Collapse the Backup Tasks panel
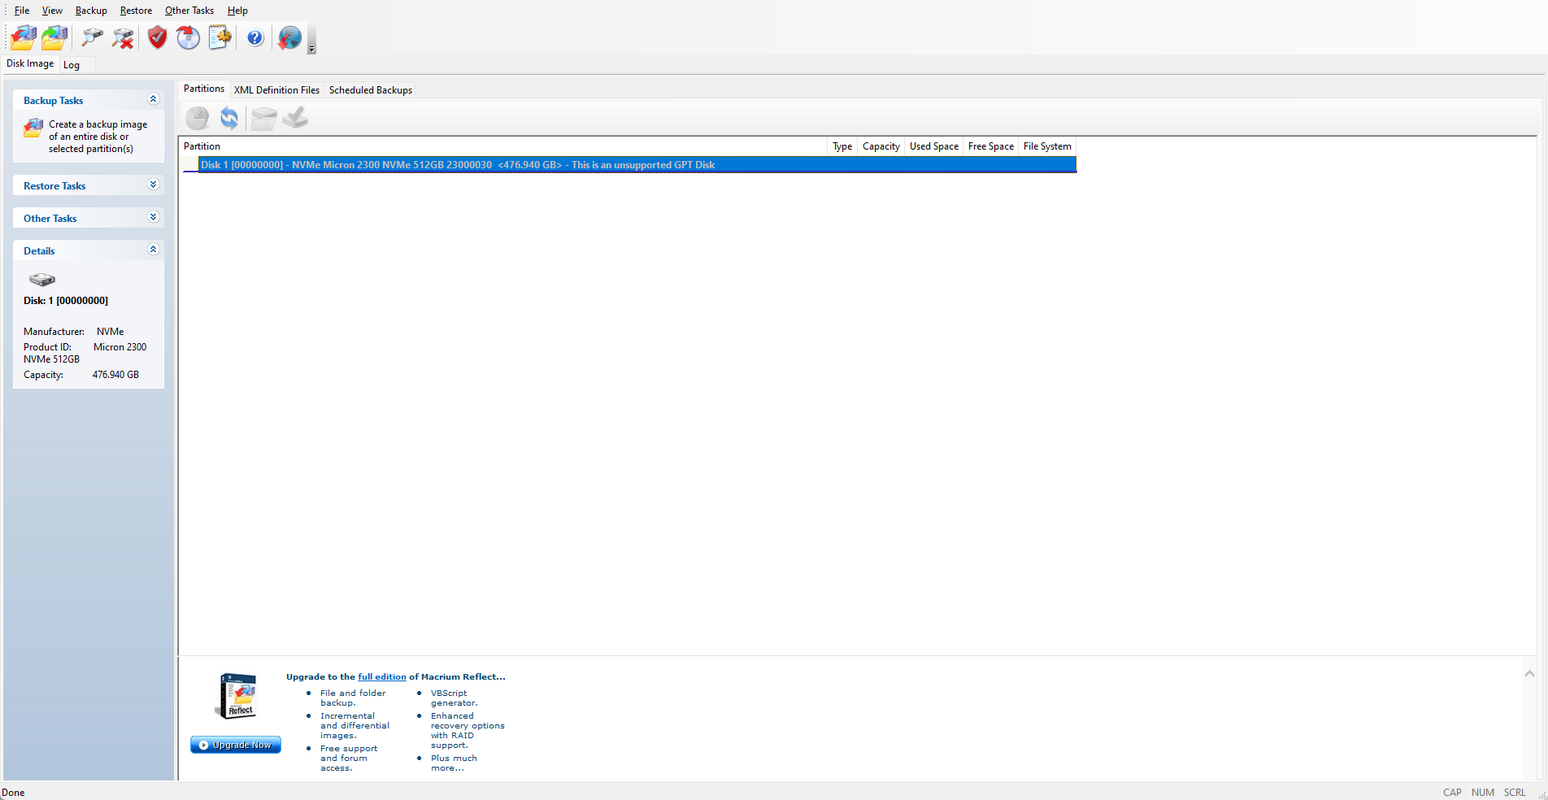1548x800 pixels. coord(153,100)
